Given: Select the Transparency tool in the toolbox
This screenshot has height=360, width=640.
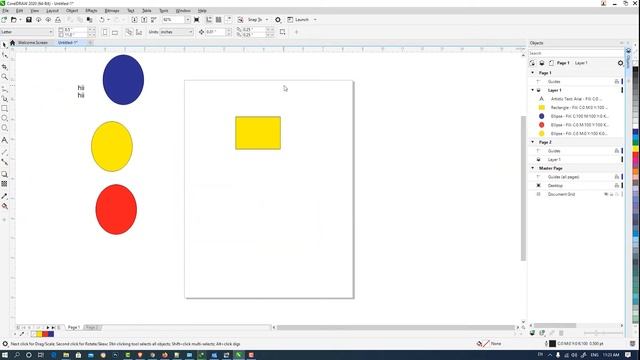Looking at the screenshot, I should [4, 184].
